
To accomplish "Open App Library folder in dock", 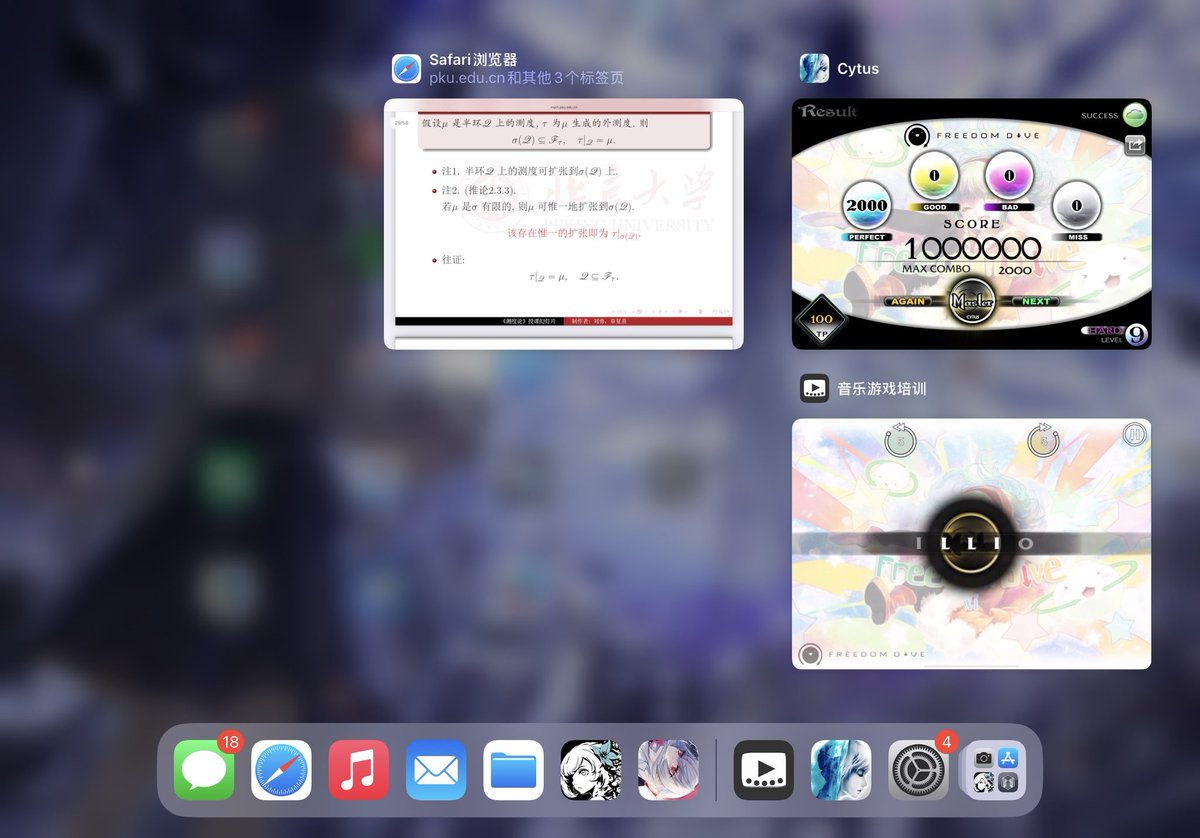I will [x=996, y=770].
